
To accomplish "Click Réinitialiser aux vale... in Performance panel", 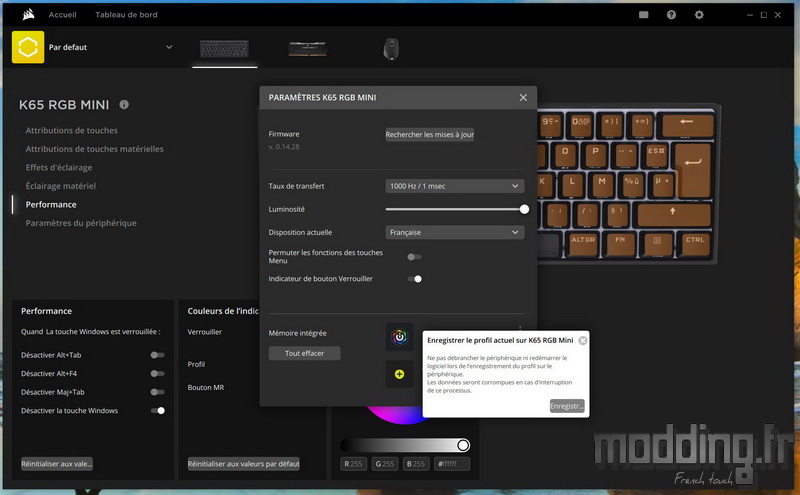I will pyautogui.click(x=57, y=464).
